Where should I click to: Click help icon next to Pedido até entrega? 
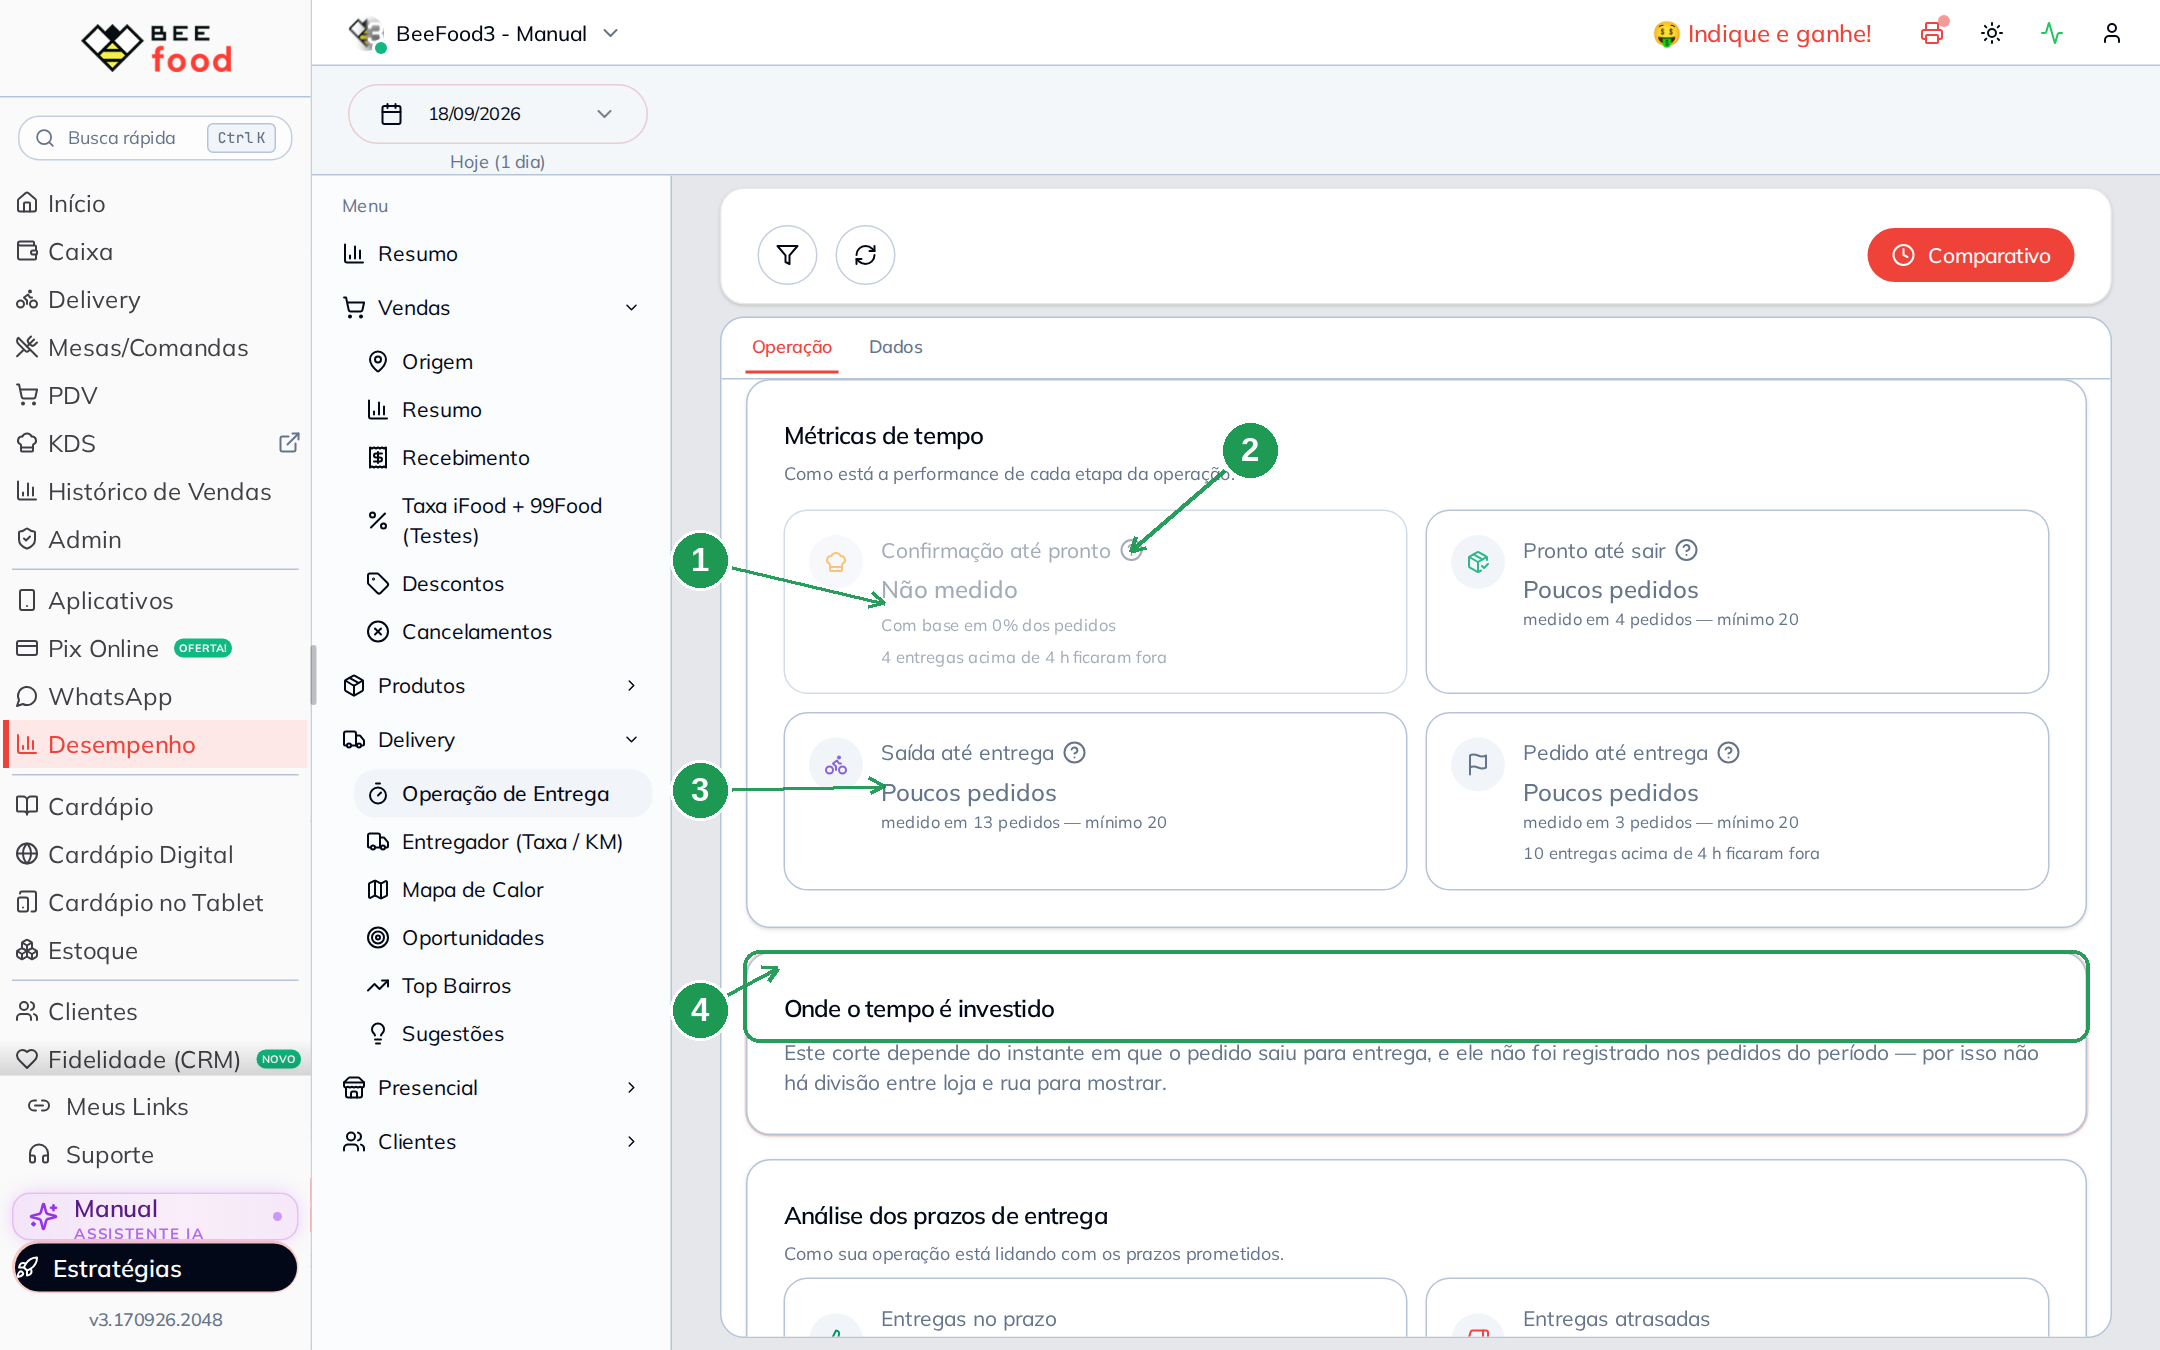(x=1729, y=752)
